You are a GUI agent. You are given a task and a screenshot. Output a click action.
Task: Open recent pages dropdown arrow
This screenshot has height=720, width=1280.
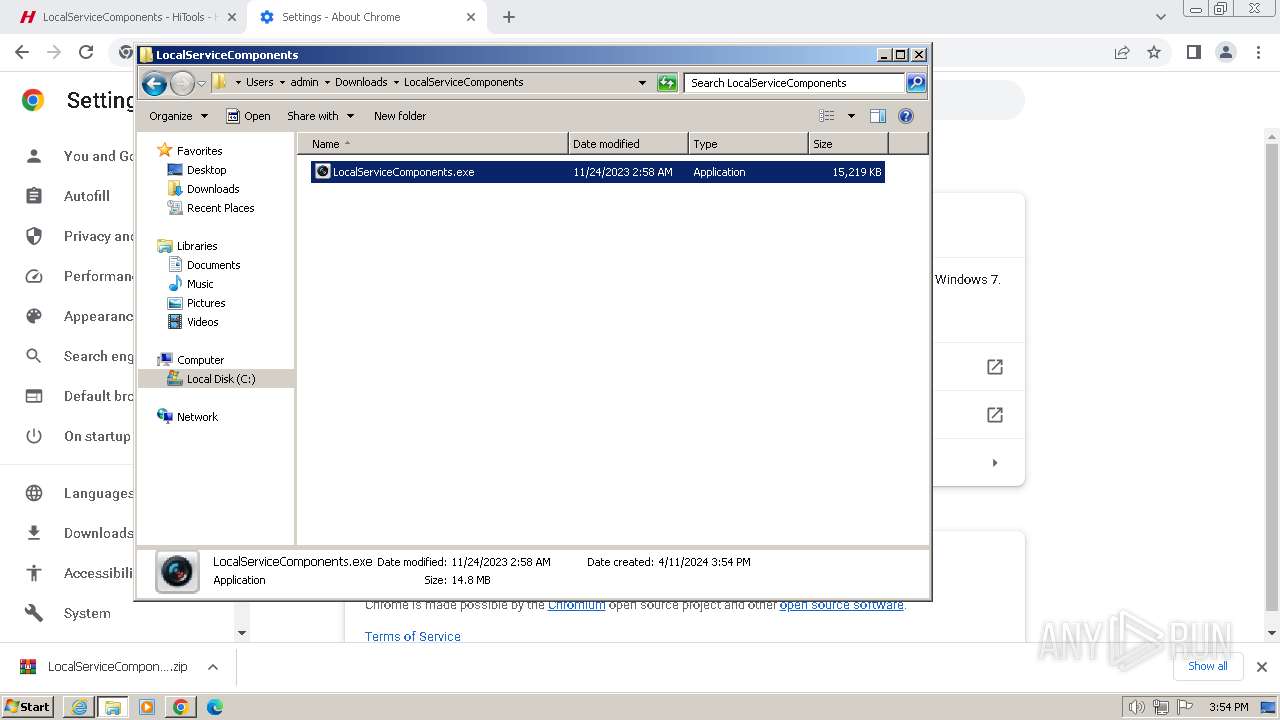tap(201, 83)
